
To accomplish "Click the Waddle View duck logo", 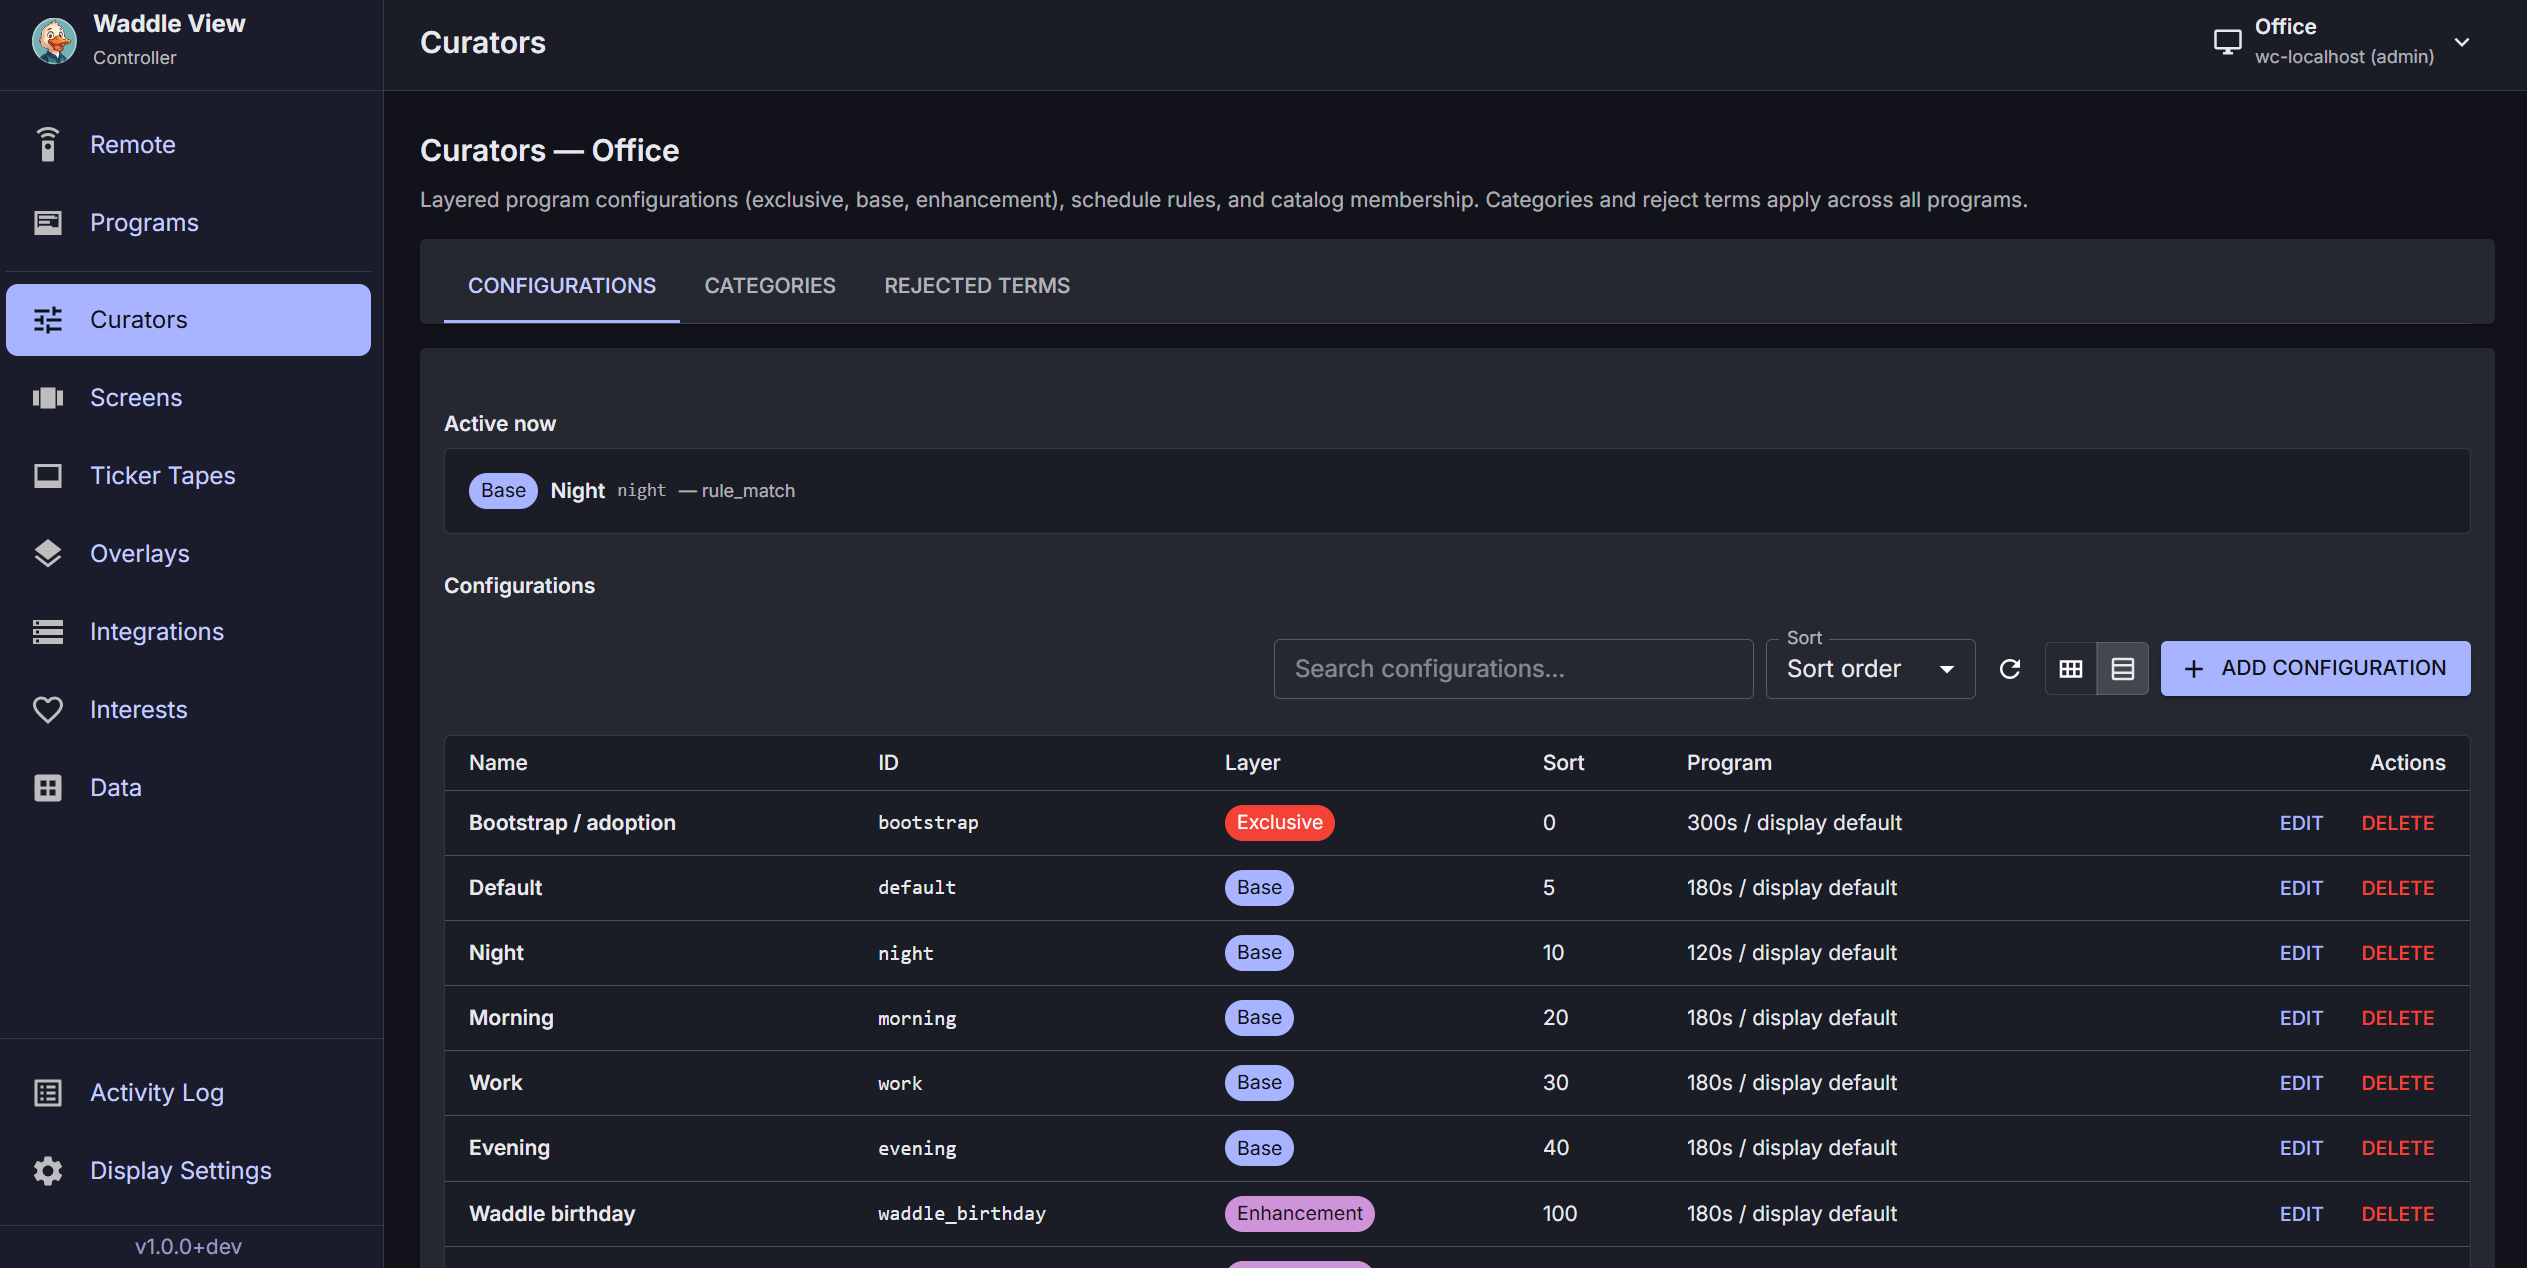I will pyautogui.click(x=54, y=41).
